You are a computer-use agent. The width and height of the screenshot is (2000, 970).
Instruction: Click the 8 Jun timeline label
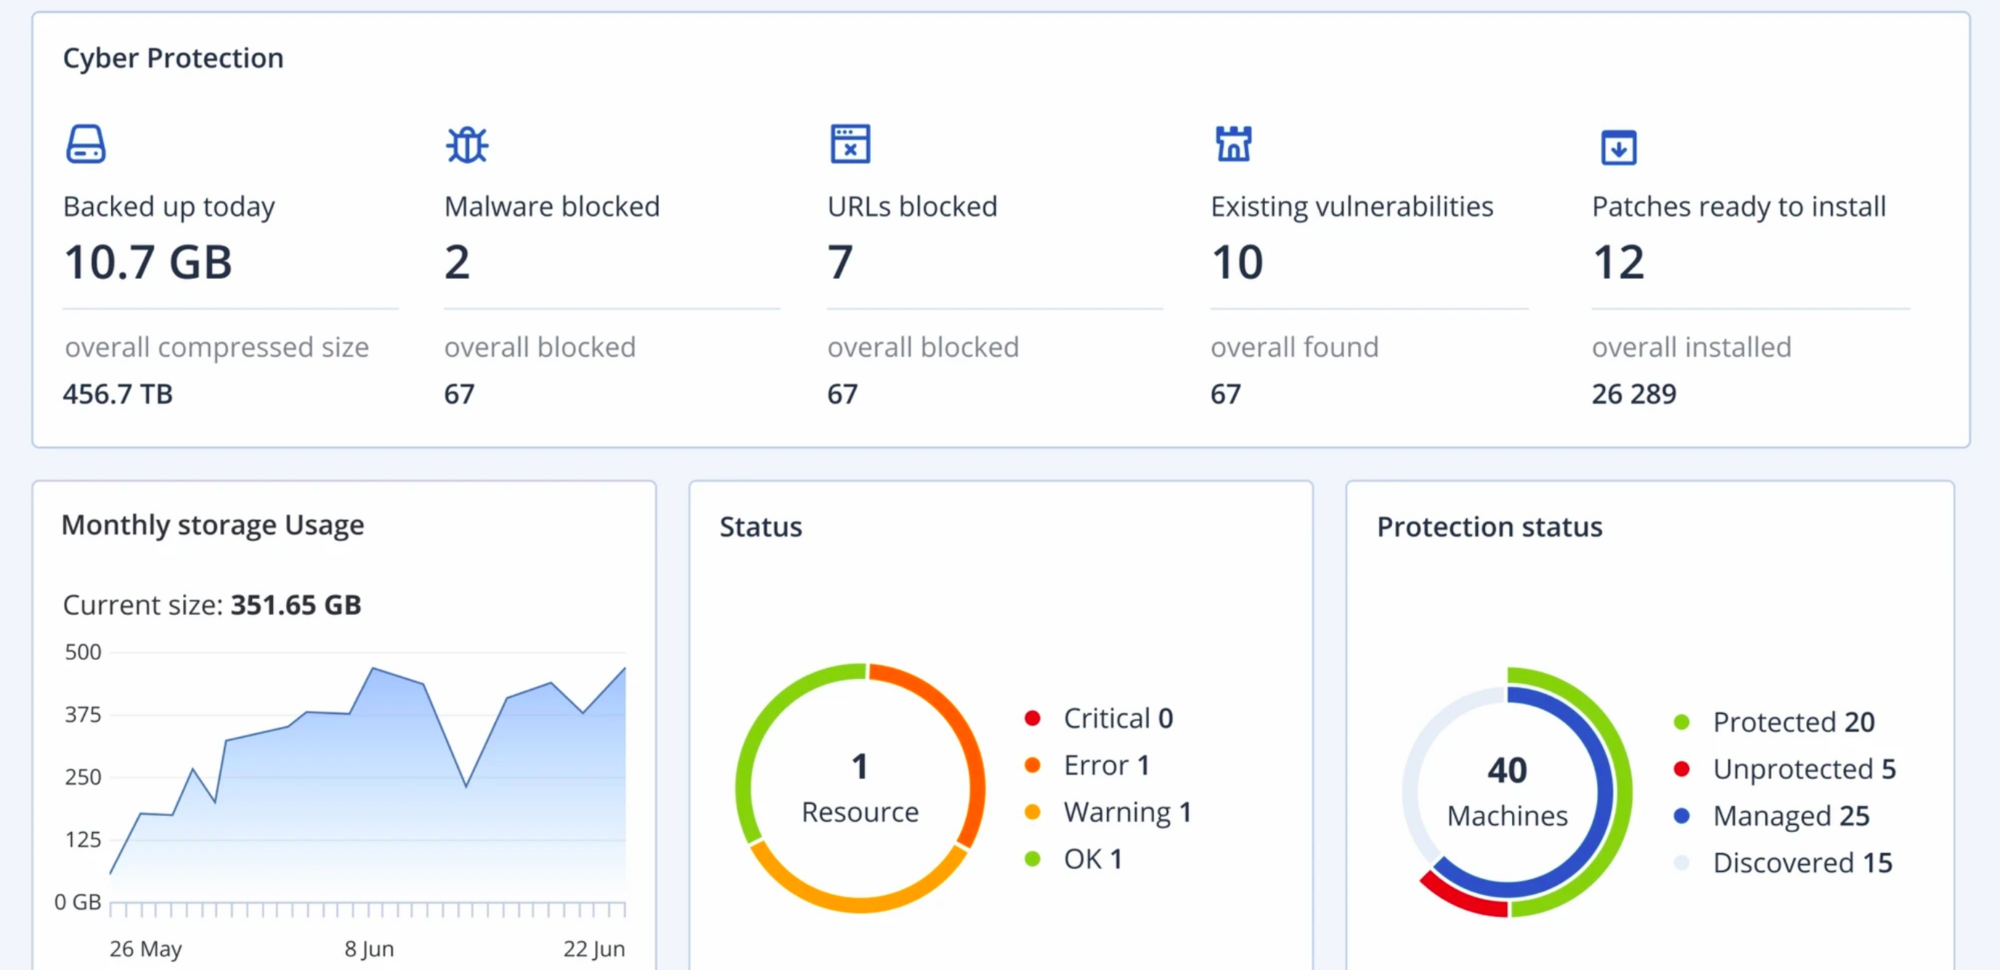pos(369,948)
